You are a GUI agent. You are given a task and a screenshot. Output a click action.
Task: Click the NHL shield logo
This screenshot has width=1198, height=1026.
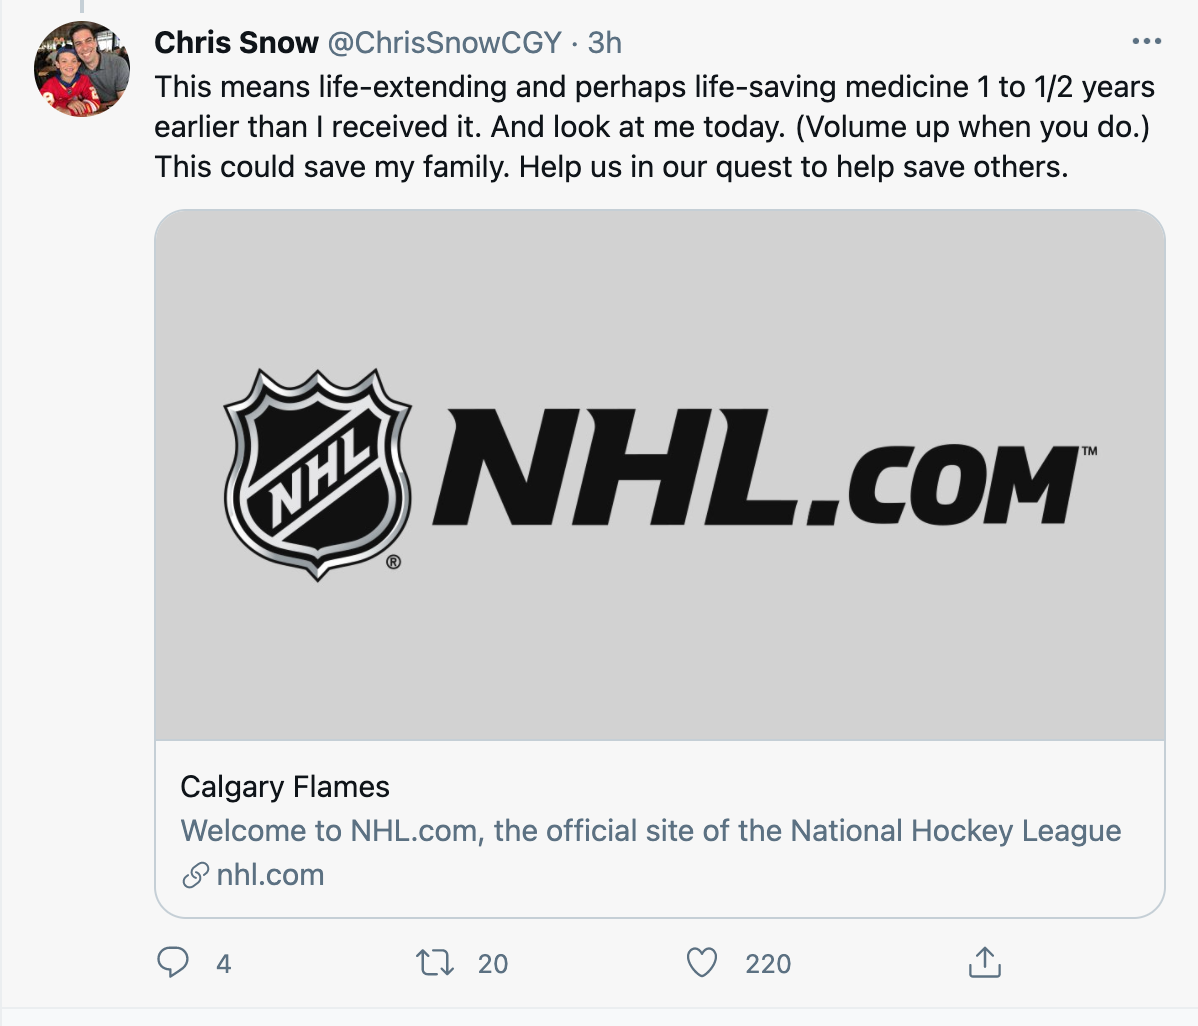tap(317, 474)
